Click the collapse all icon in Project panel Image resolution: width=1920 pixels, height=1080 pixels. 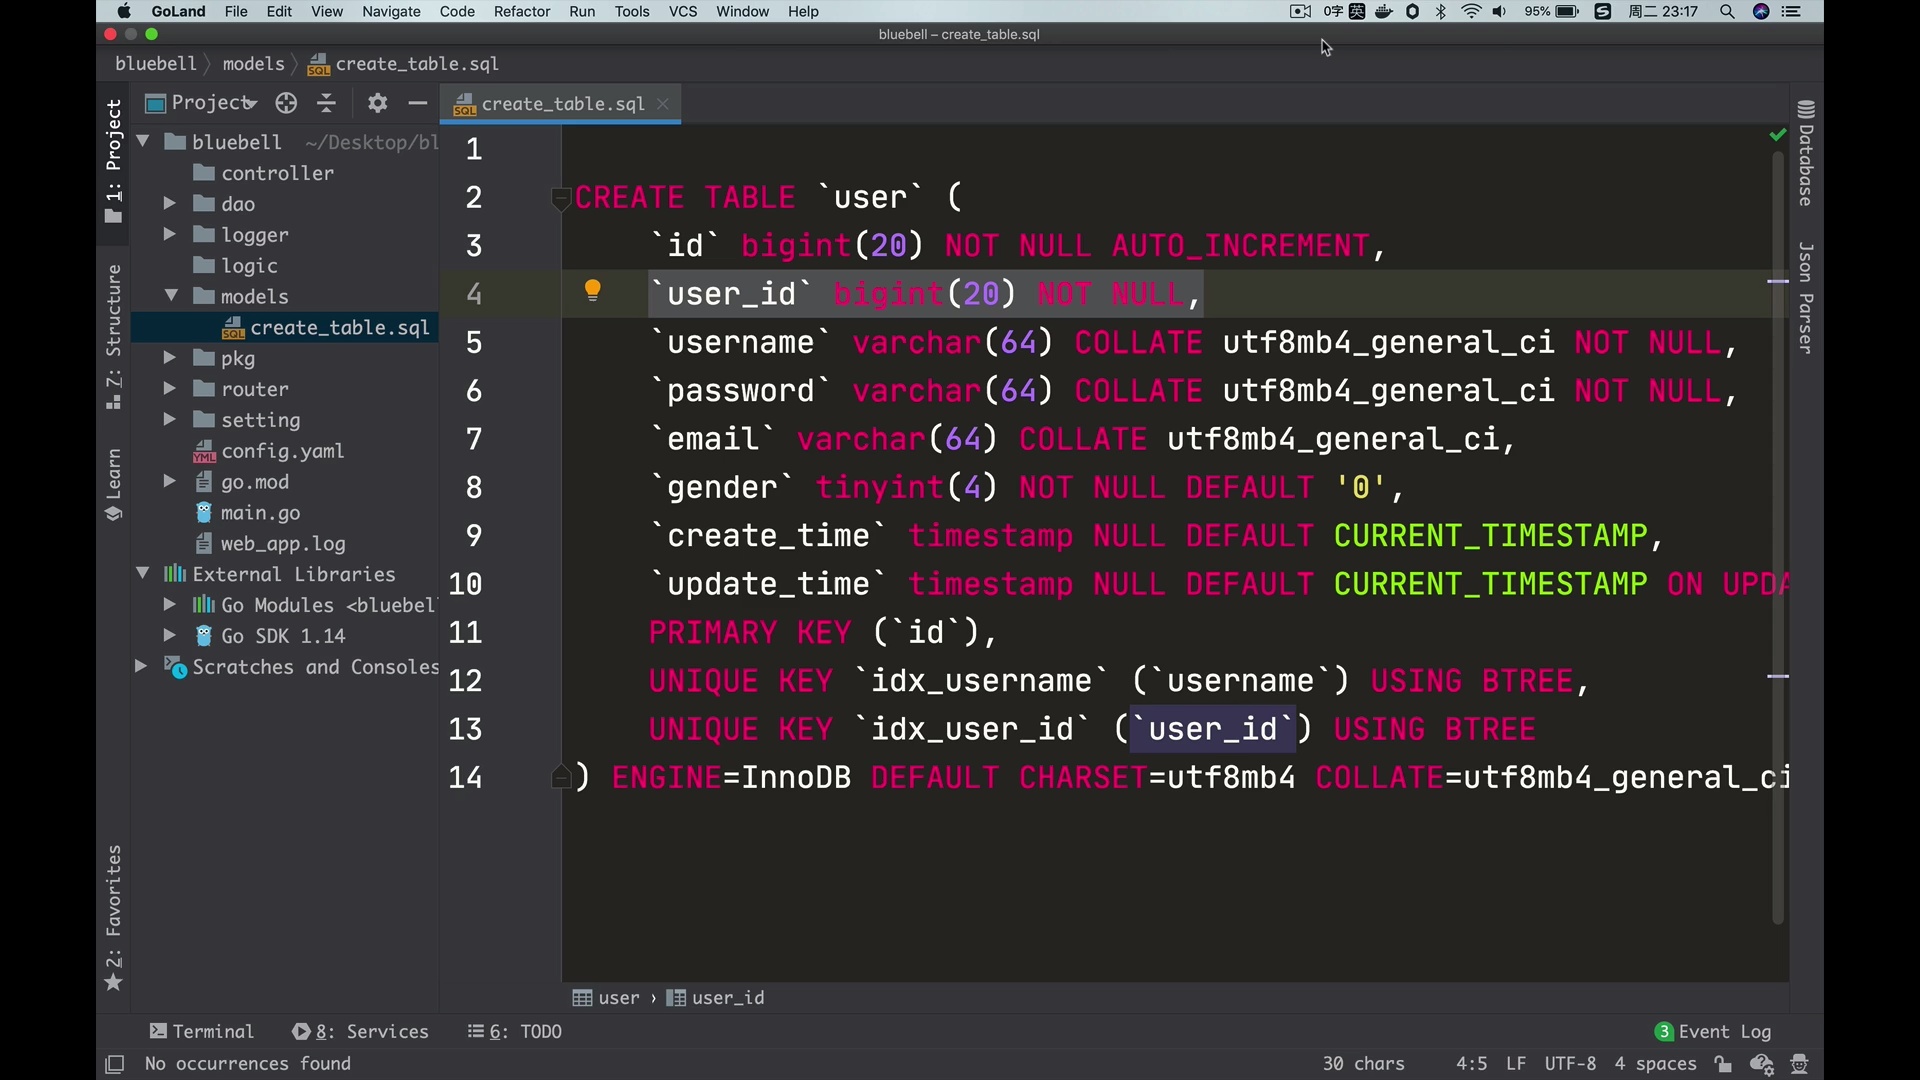coord(327,103)
